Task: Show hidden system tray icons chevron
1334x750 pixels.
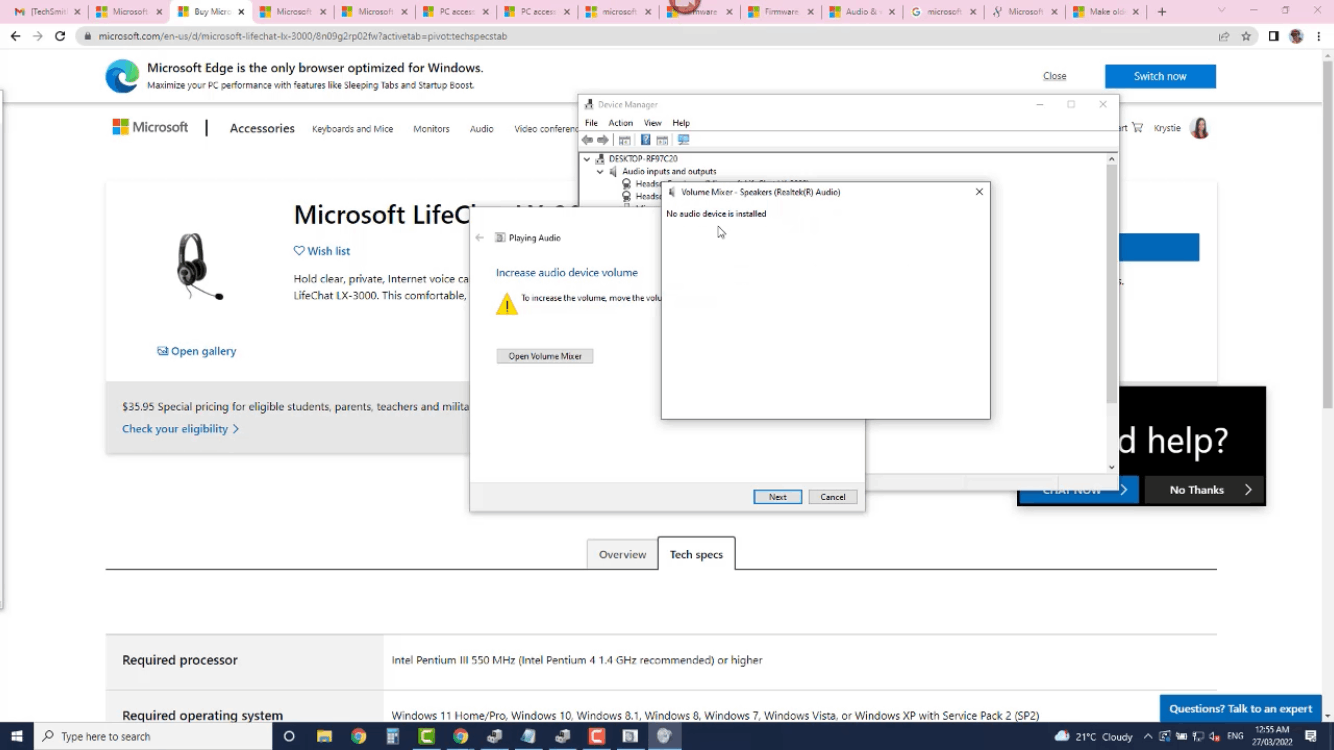Action: pyautogui.click(x=1148, y=736)
